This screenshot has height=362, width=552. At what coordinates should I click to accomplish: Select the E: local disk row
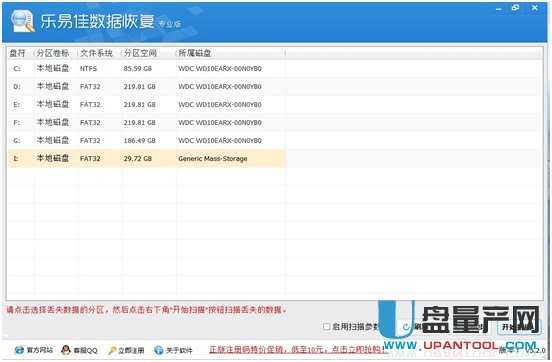tap(146, 104)
